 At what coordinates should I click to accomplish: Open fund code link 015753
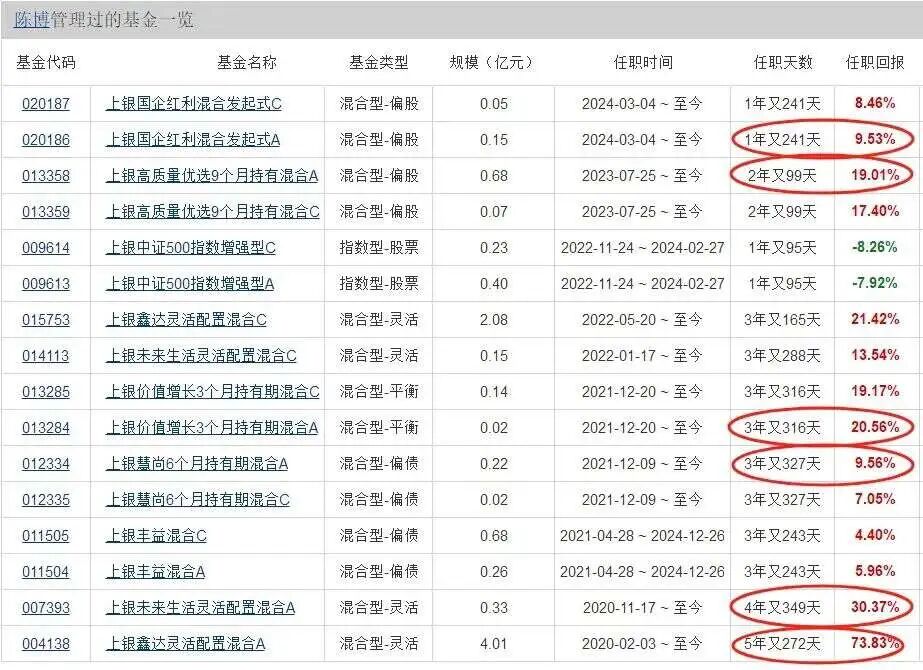[46, 320]
